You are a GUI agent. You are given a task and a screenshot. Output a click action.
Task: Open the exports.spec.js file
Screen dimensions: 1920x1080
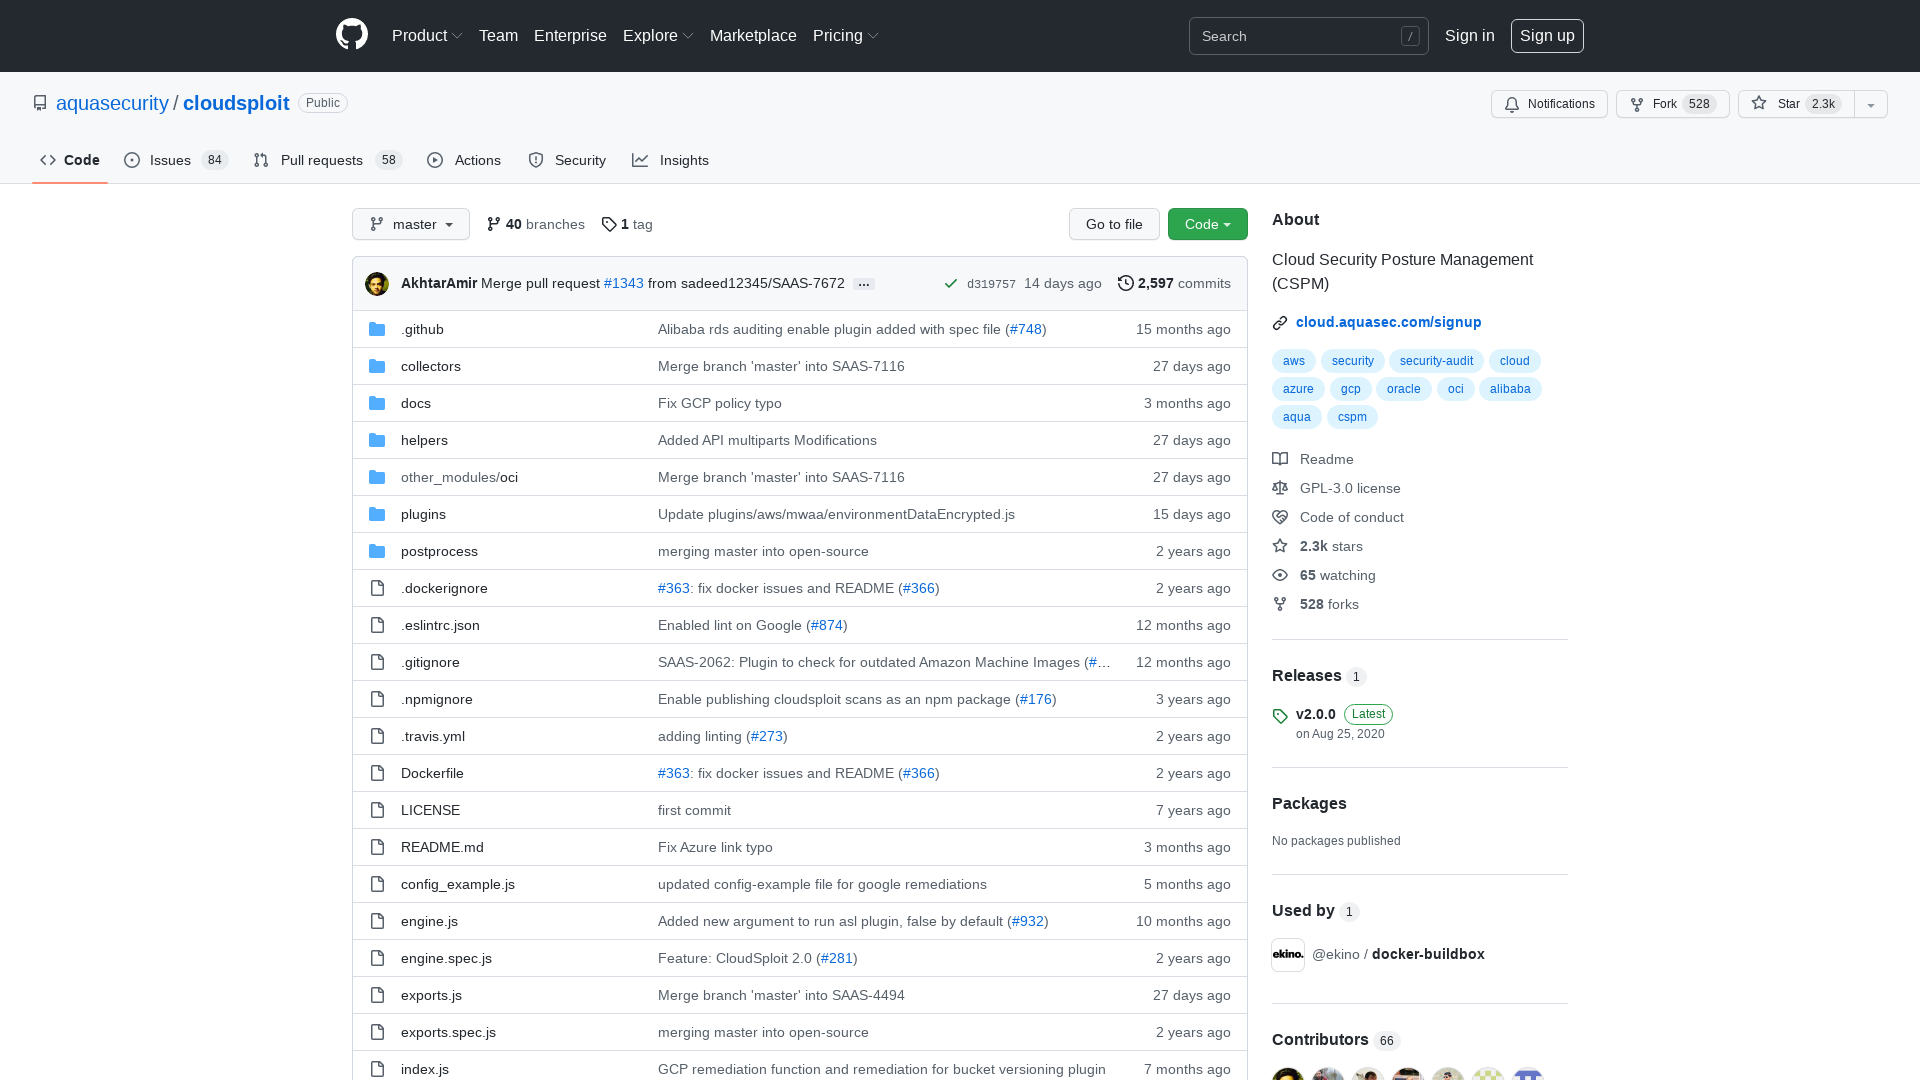click(448, 1032)
